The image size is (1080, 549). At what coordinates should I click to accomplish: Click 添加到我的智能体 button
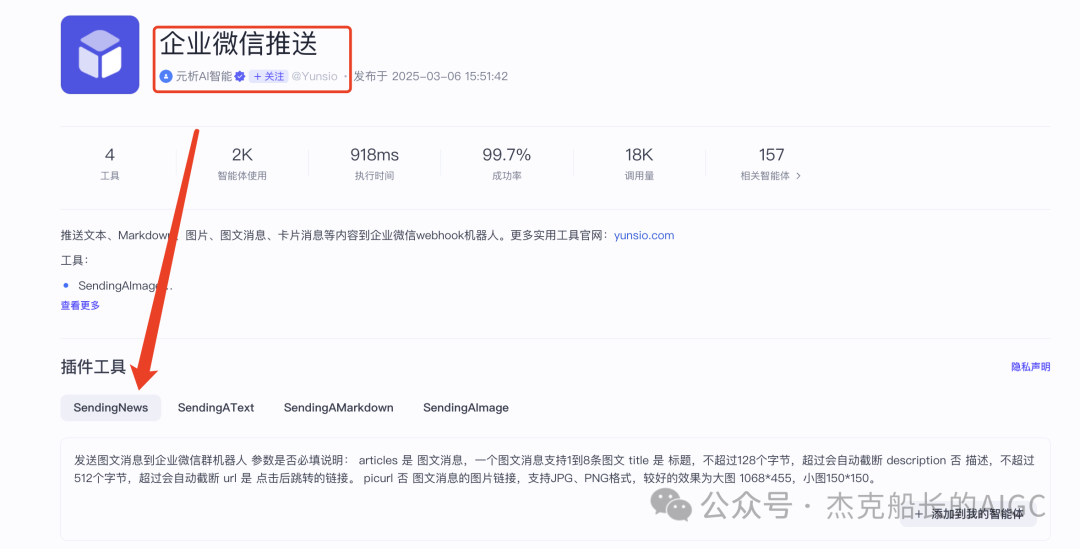click(968, 514)
